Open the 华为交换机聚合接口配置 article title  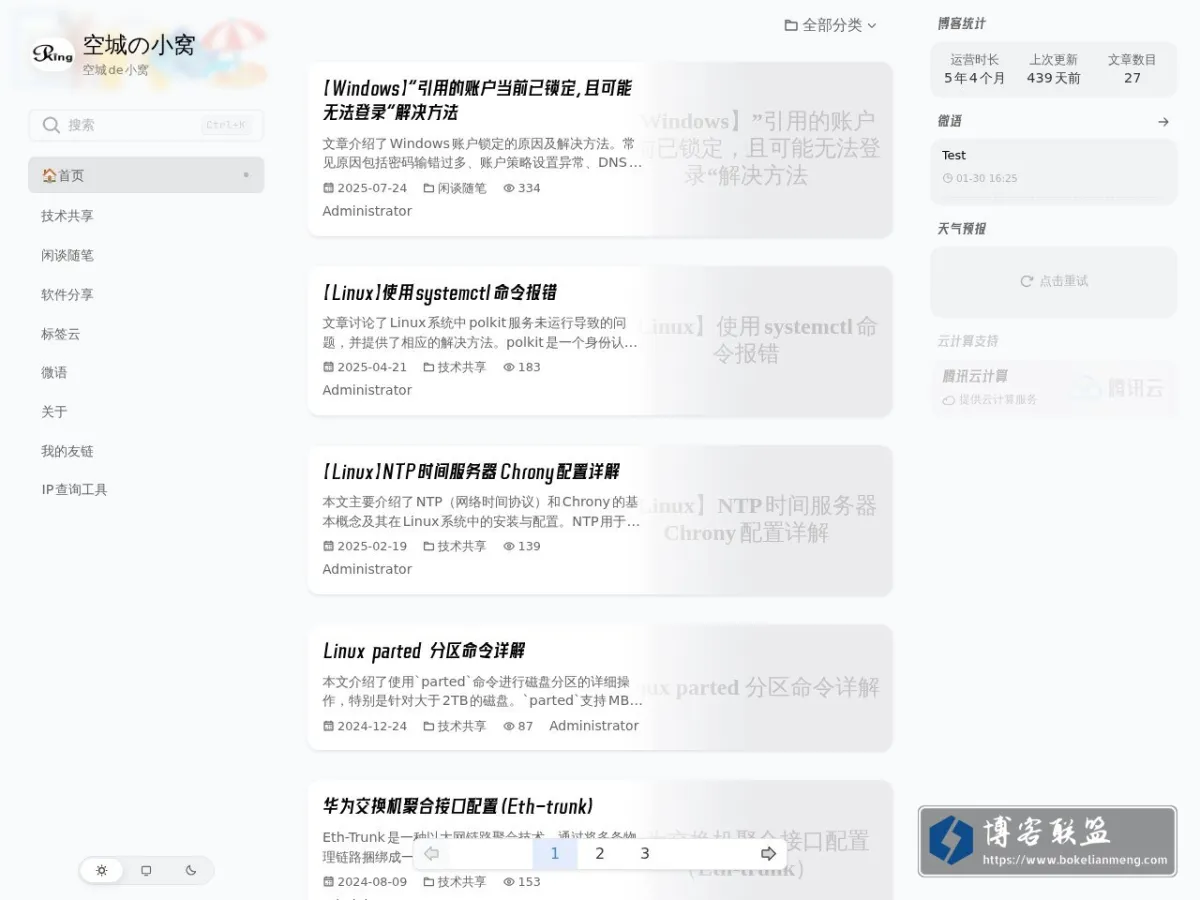point(458,806)
